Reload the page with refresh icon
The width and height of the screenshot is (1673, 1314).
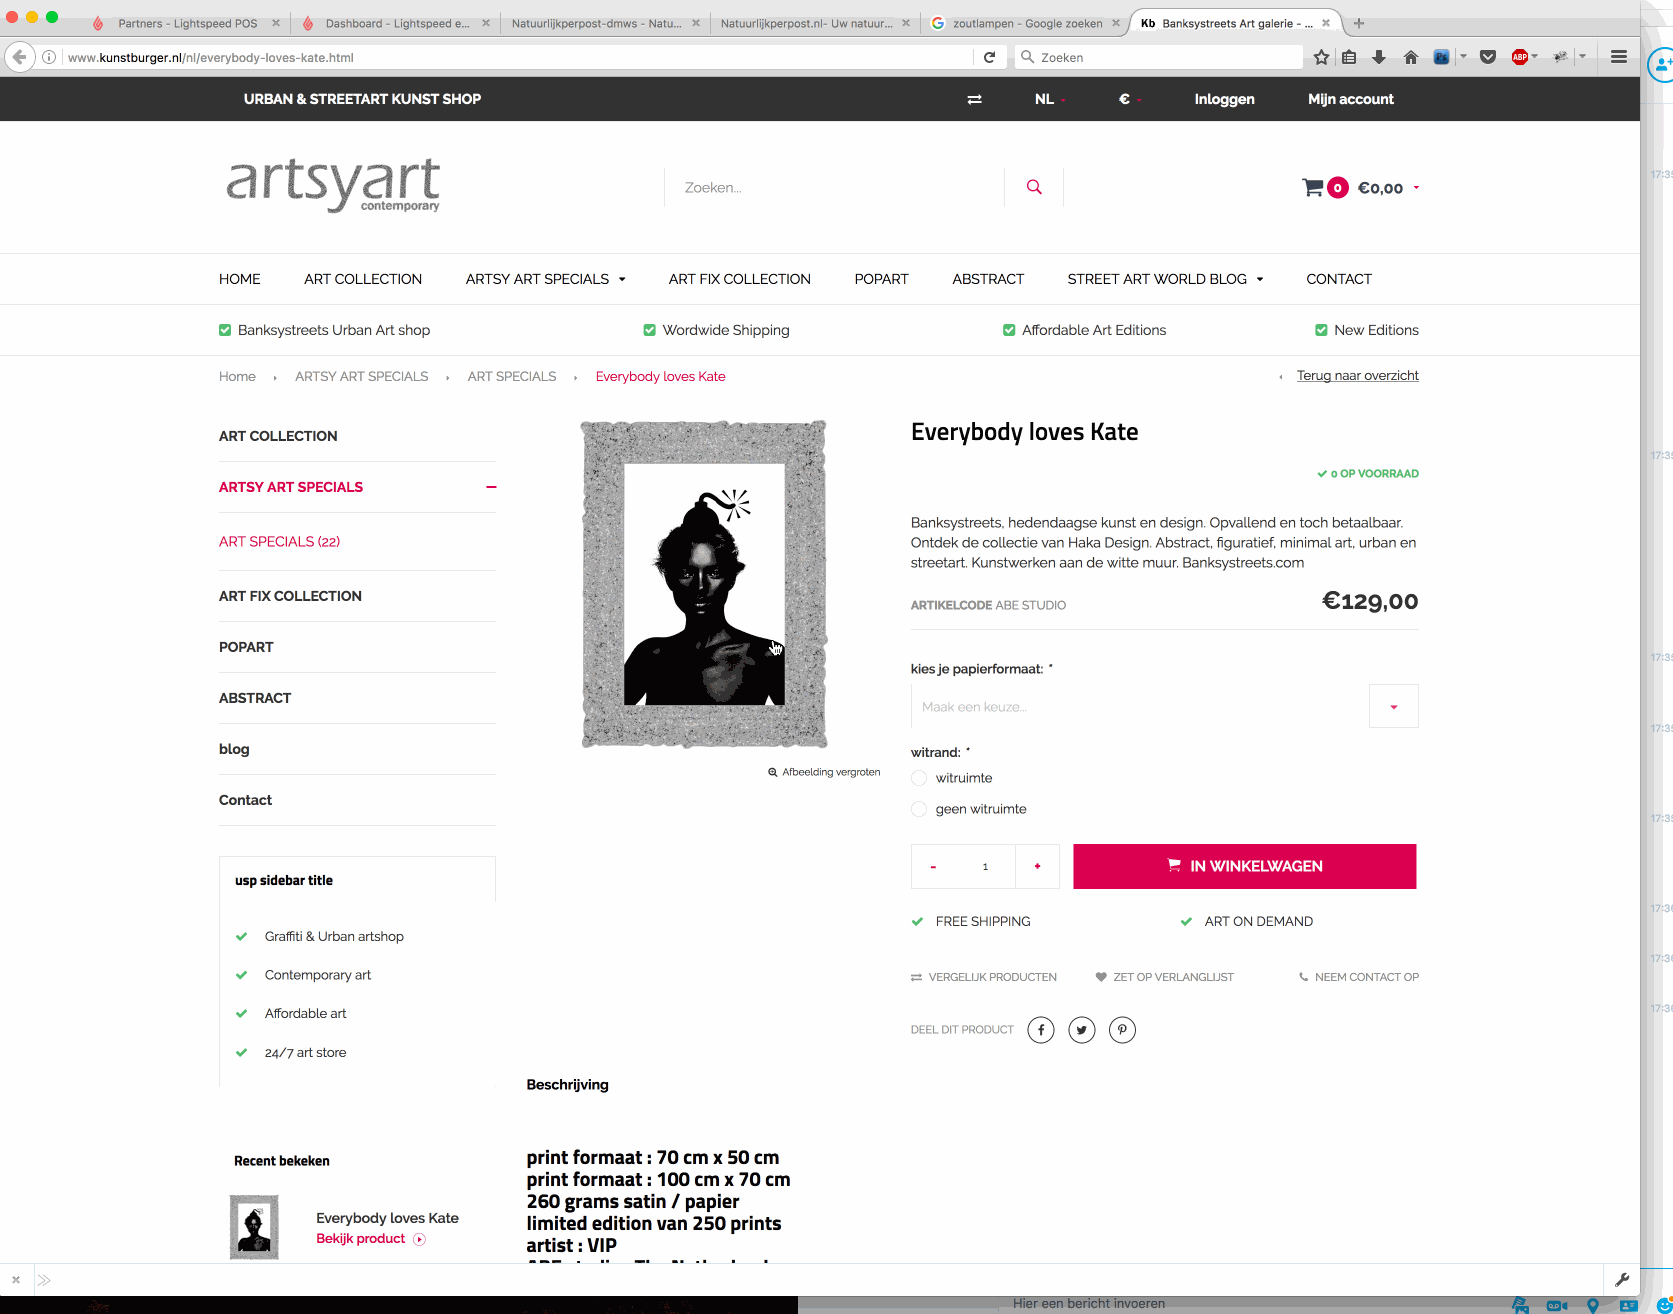(x=989, y=57)
